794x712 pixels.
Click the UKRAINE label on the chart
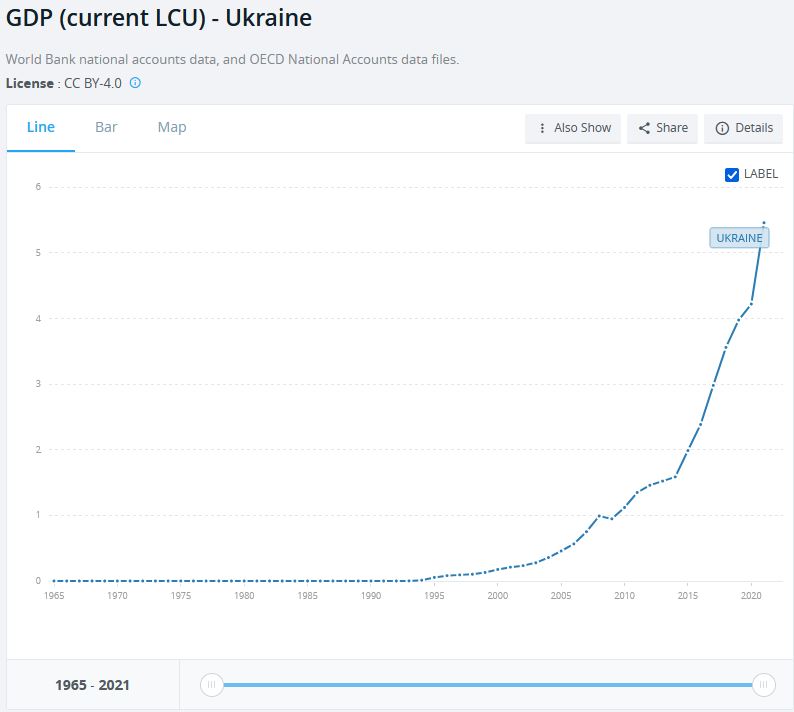739,238
